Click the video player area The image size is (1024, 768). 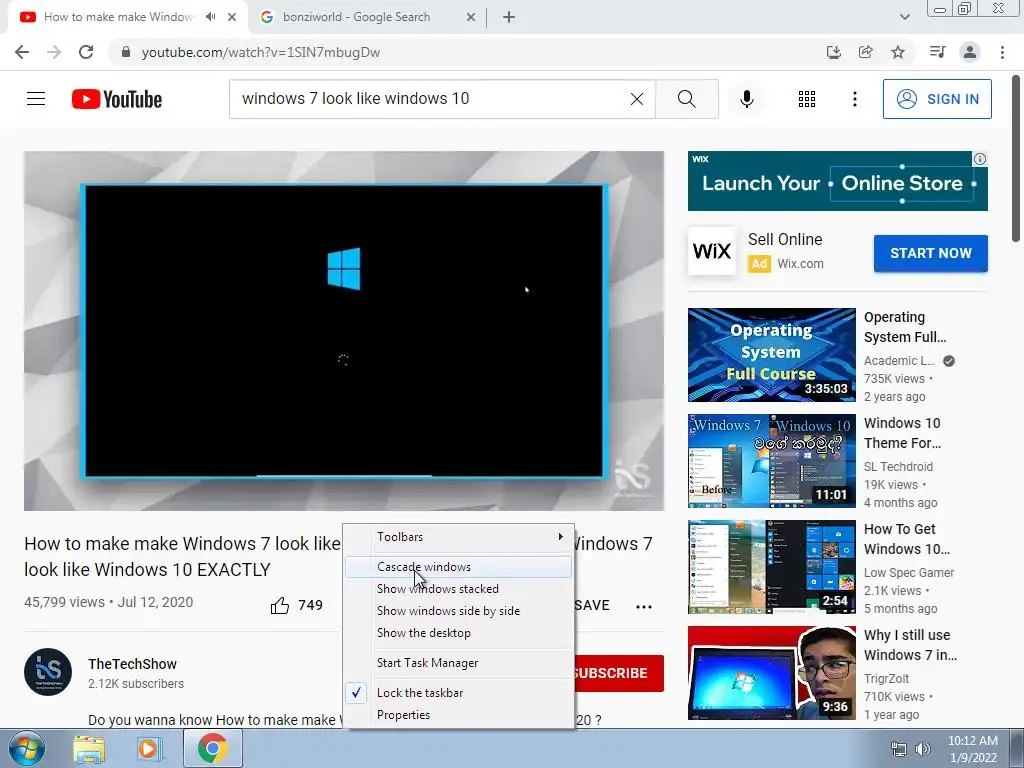[344, 330]
